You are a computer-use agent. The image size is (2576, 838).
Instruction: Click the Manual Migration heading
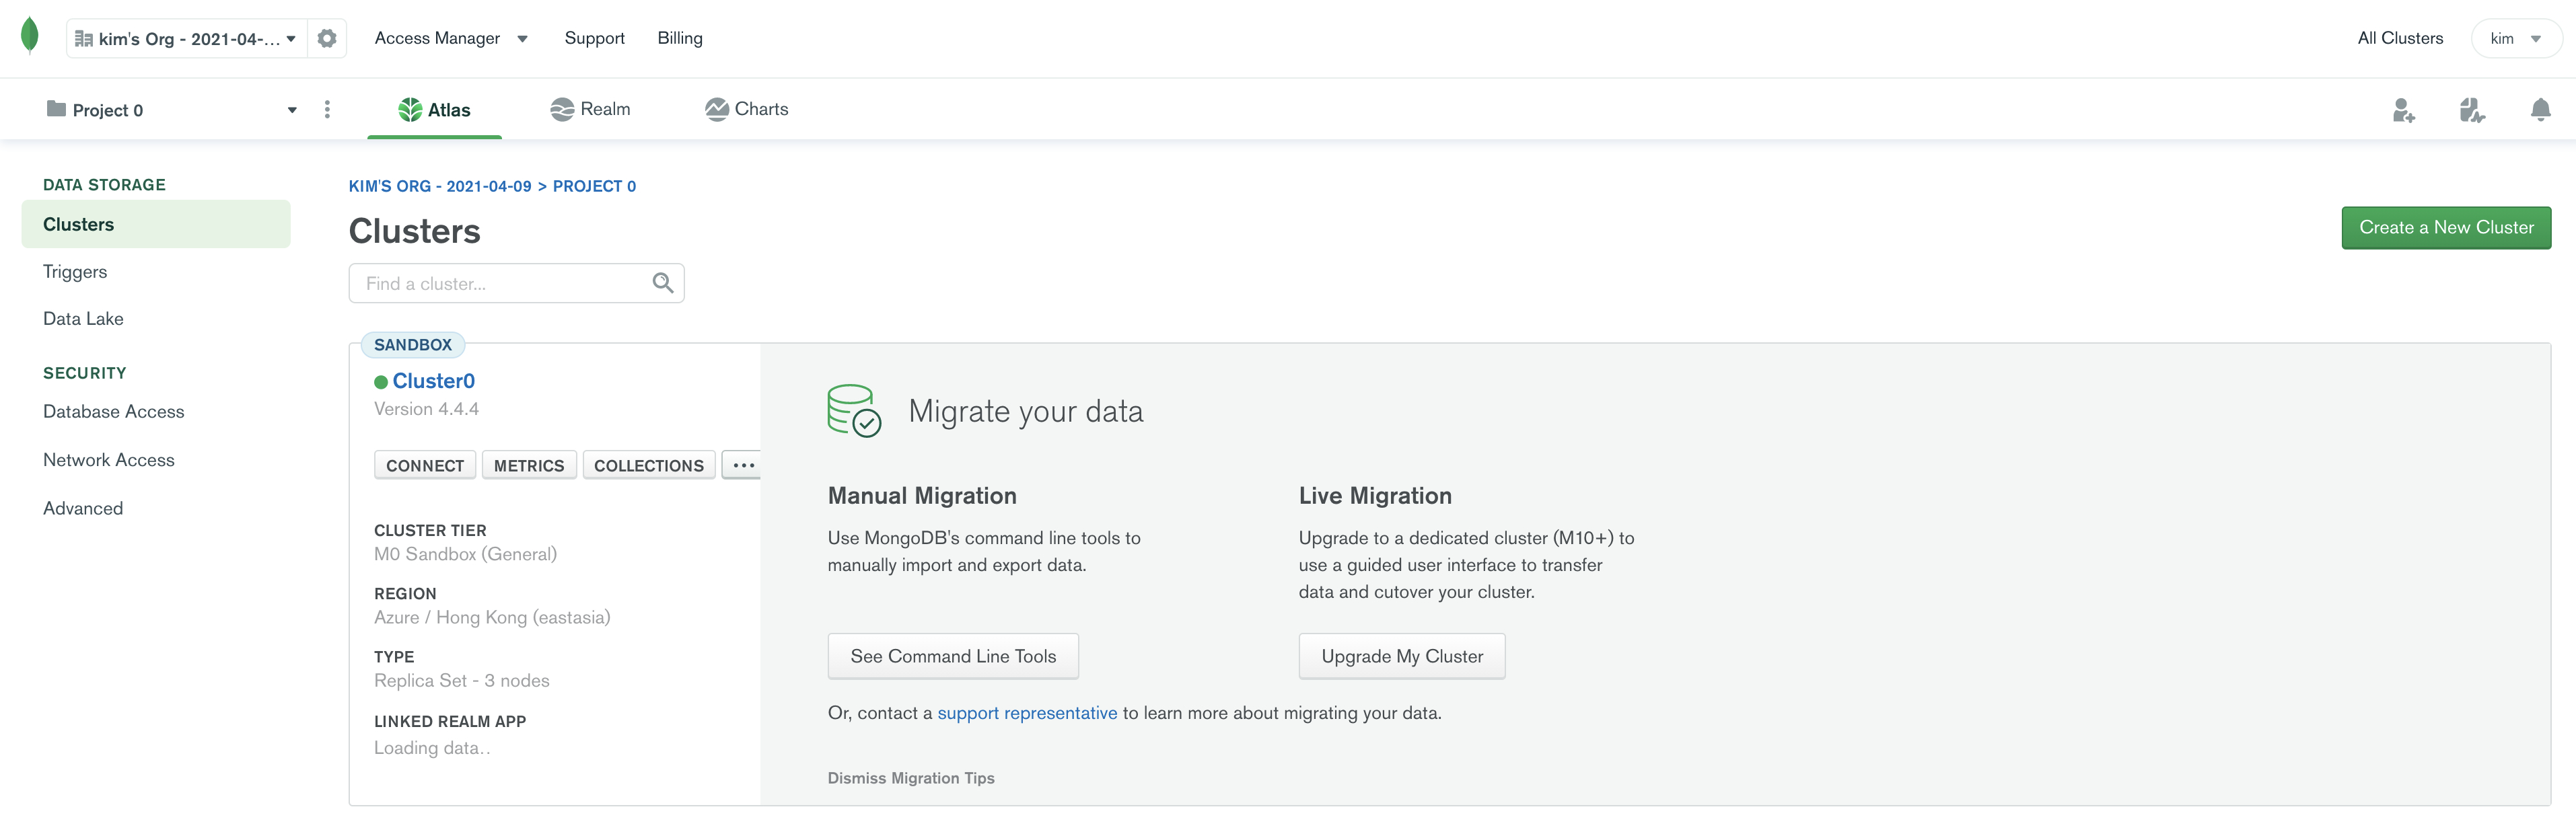point(922,496)
